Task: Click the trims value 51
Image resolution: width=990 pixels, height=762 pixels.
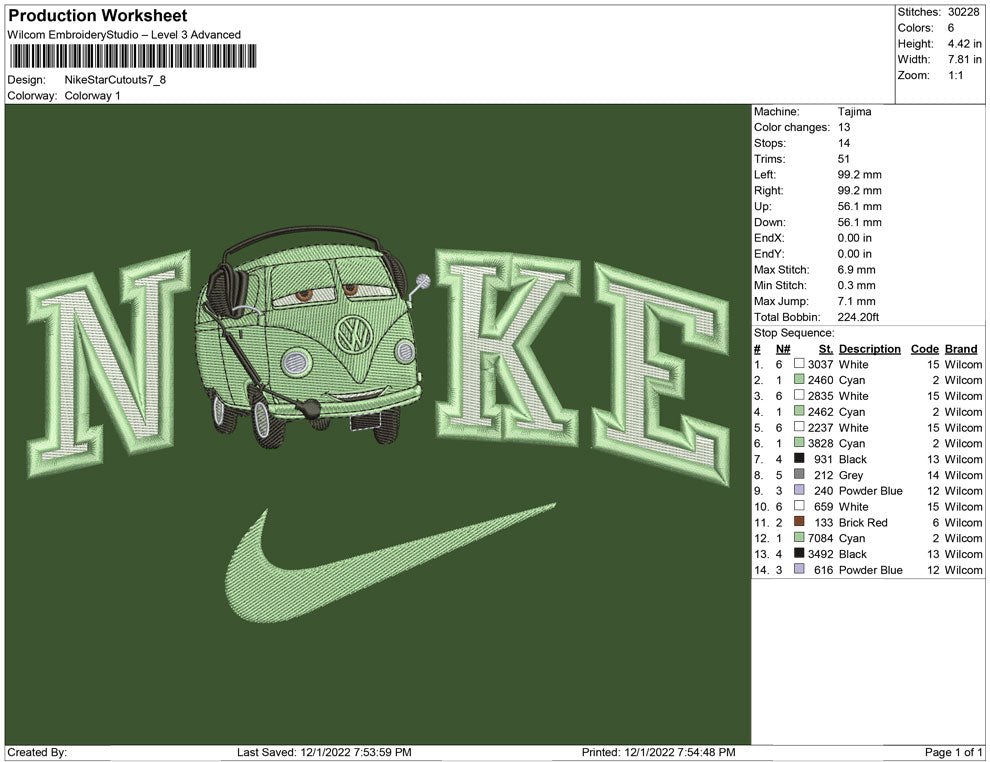Action: point(844,158)
